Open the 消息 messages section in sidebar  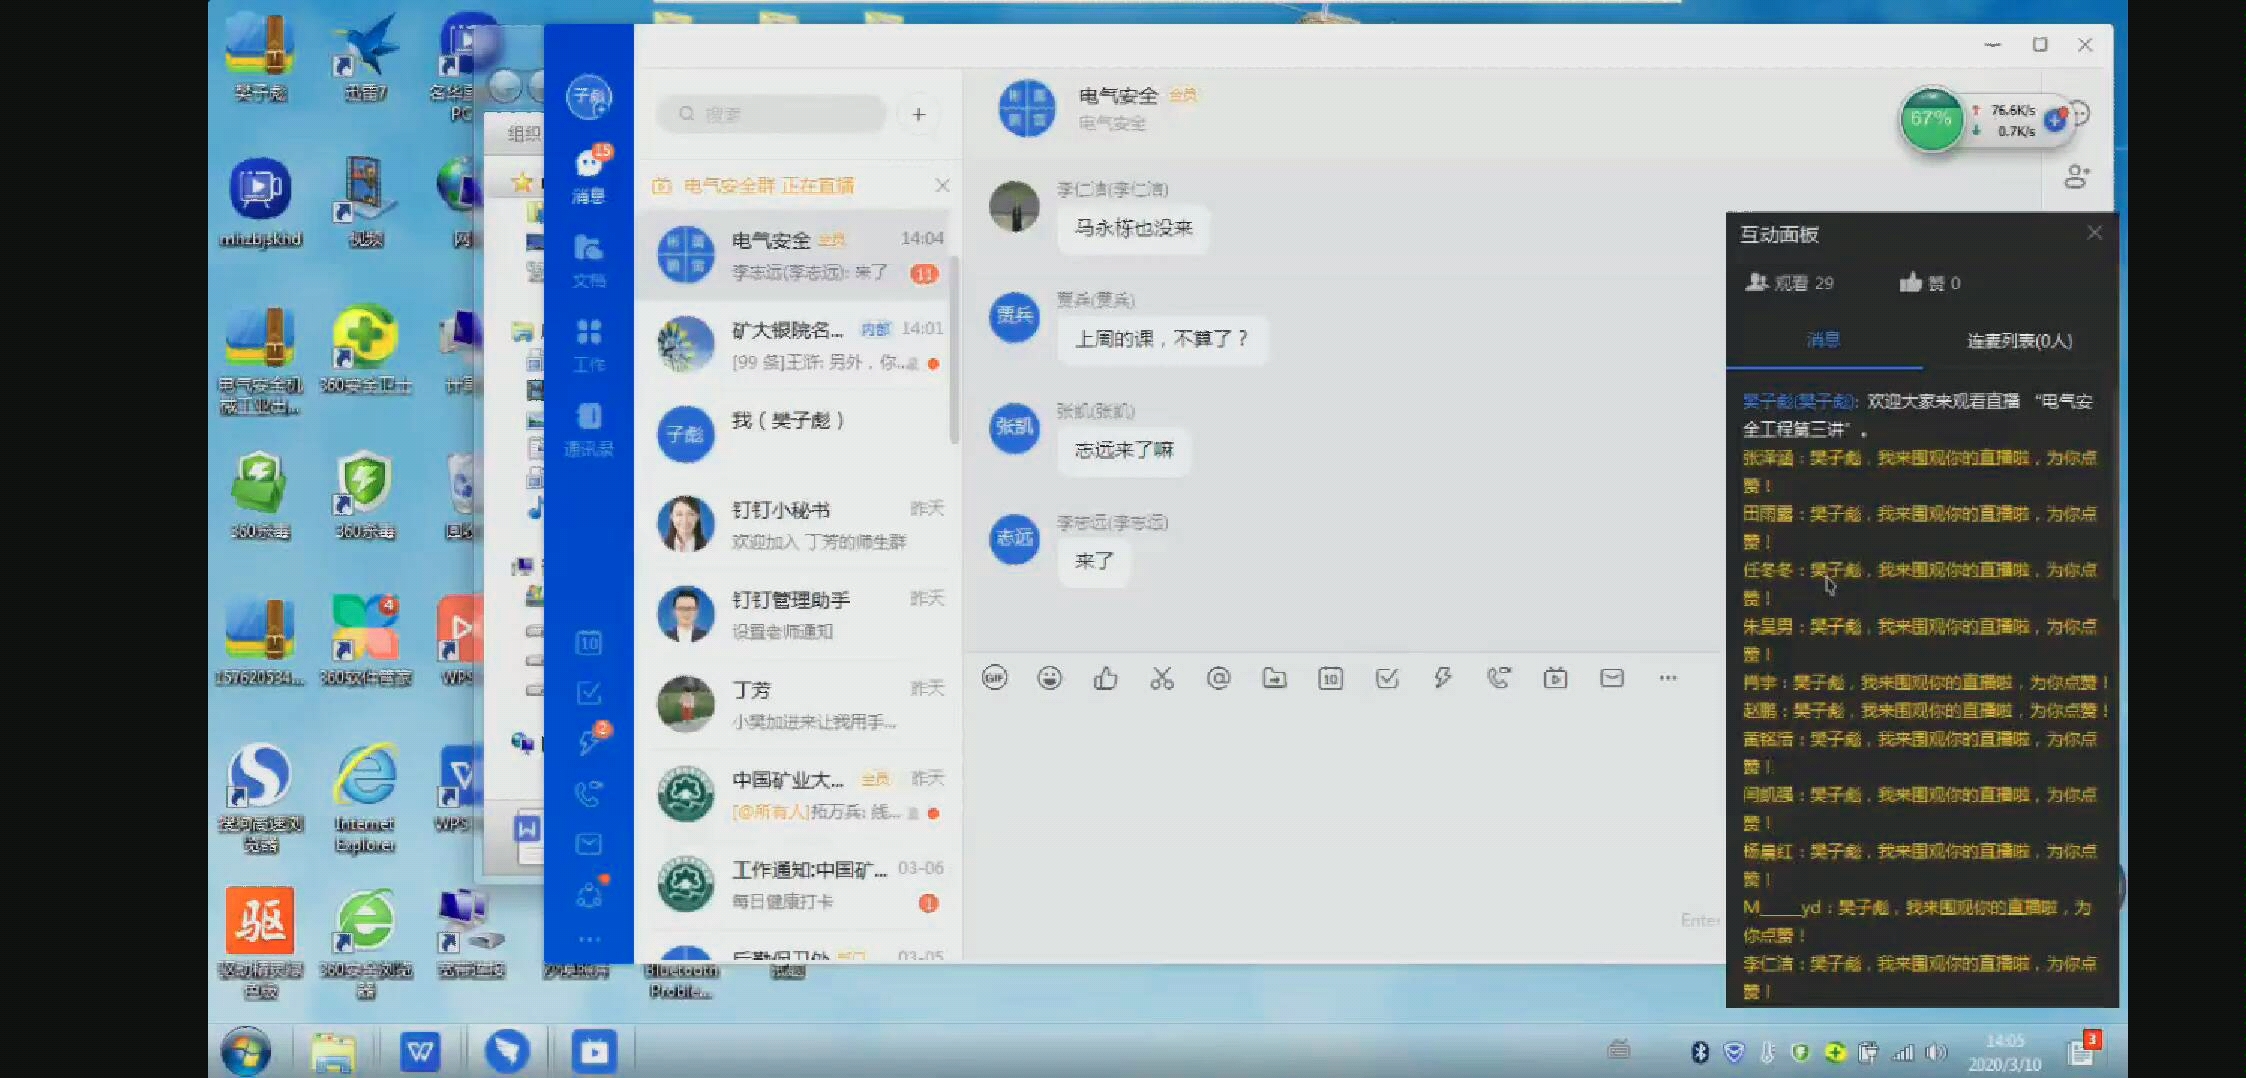click(589, 175)
